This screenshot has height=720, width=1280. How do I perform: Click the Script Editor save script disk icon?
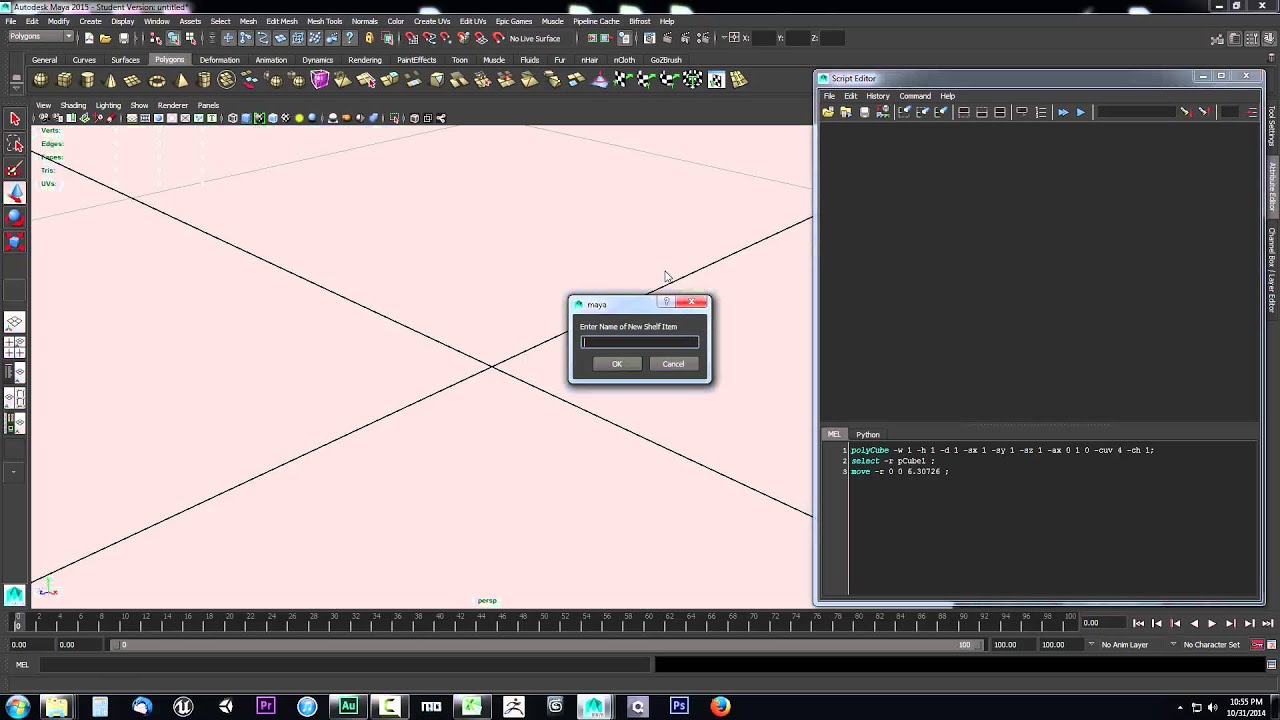[864, 112]
